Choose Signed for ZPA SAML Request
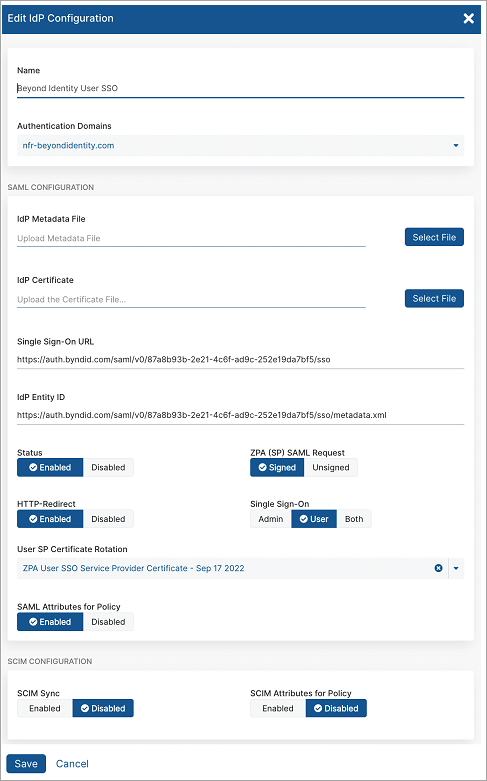 pyautogui.click(x=277, y=467)
